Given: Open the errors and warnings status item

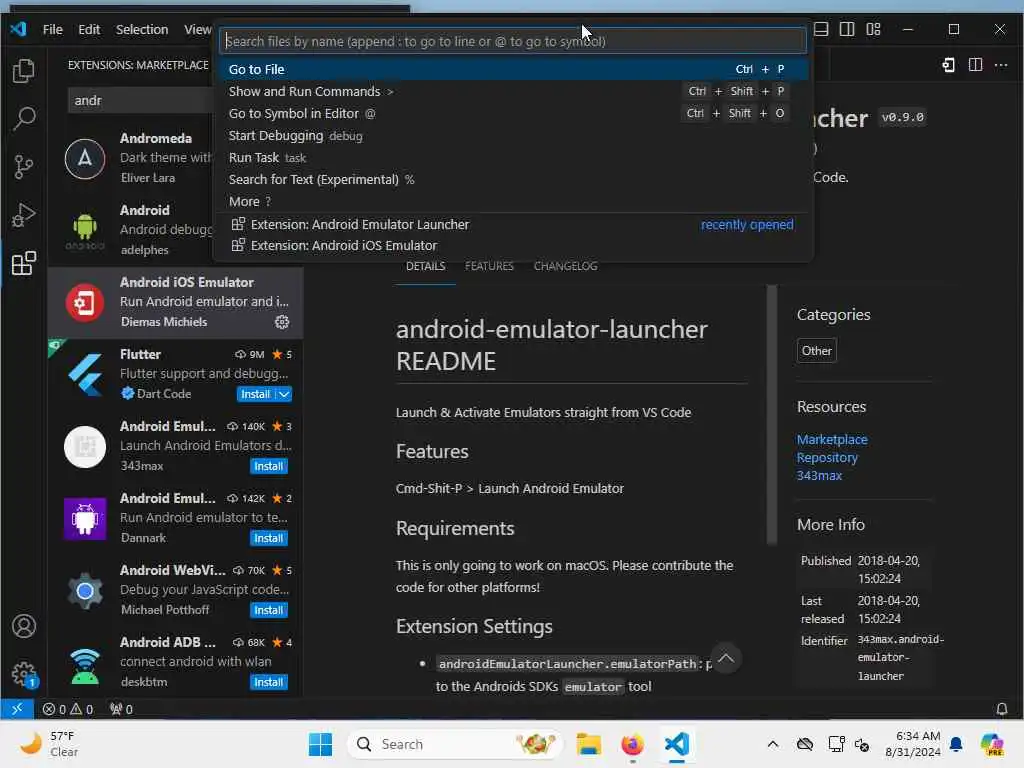Looking at the screenshot, I should click(68, 709).
